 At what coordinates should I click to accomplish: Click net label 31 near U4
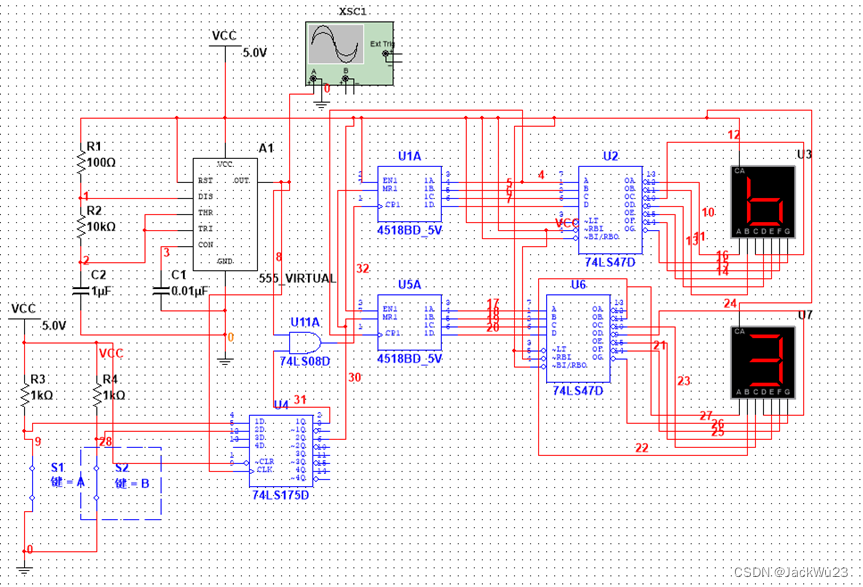300,400
